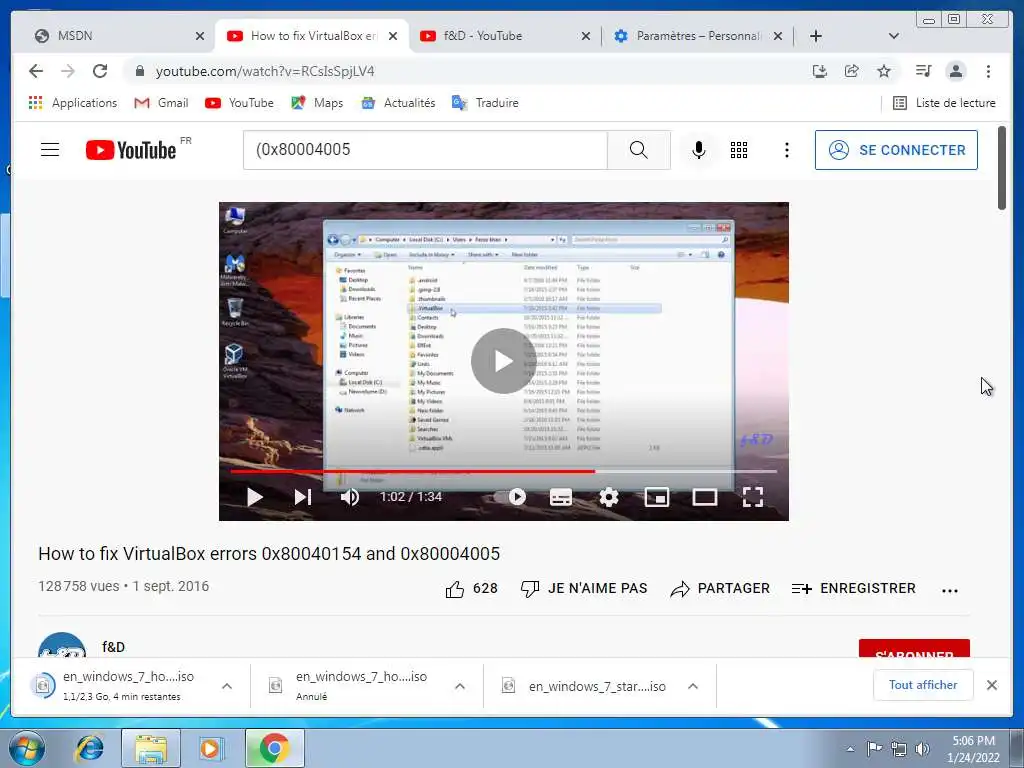Viewport: 1024px width, 768px height.
Task: Select the How to fix VirtualBox tab
Action: (x=312, y=36)
